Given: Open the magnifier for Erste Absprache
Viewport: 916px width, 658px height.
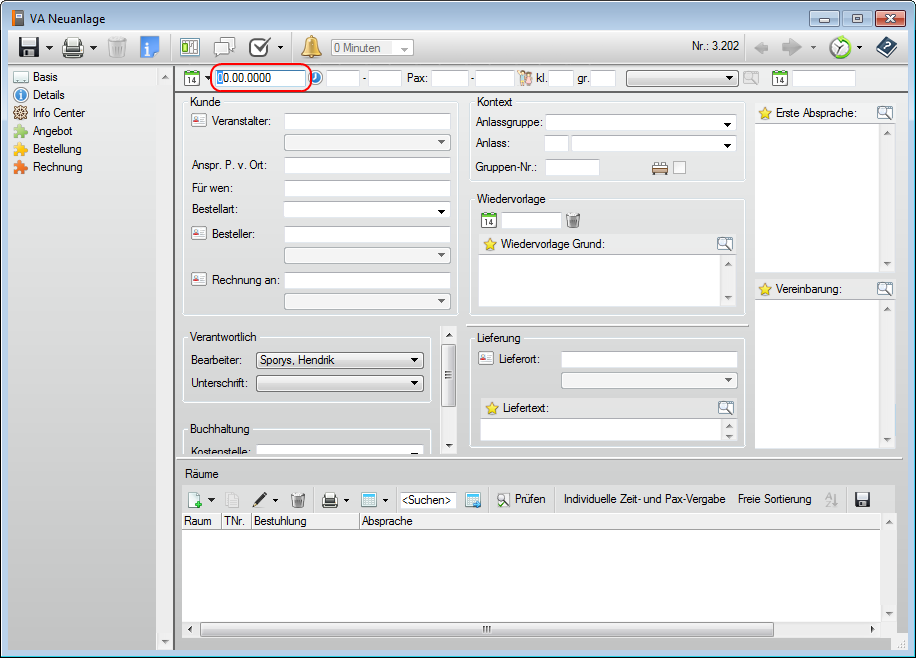Looking at the screenshot, I should (884, 113).
